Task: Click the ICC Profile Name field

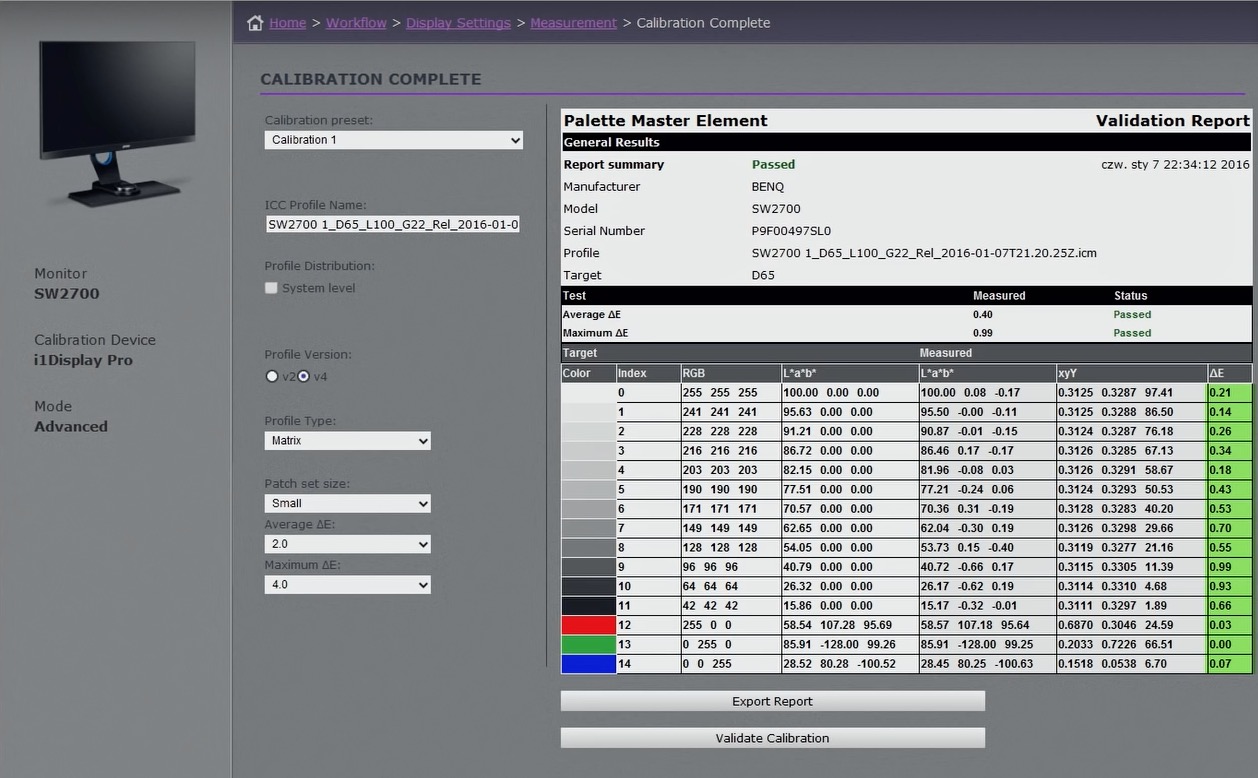Action: pyautogui.click(x=393, y=225)
